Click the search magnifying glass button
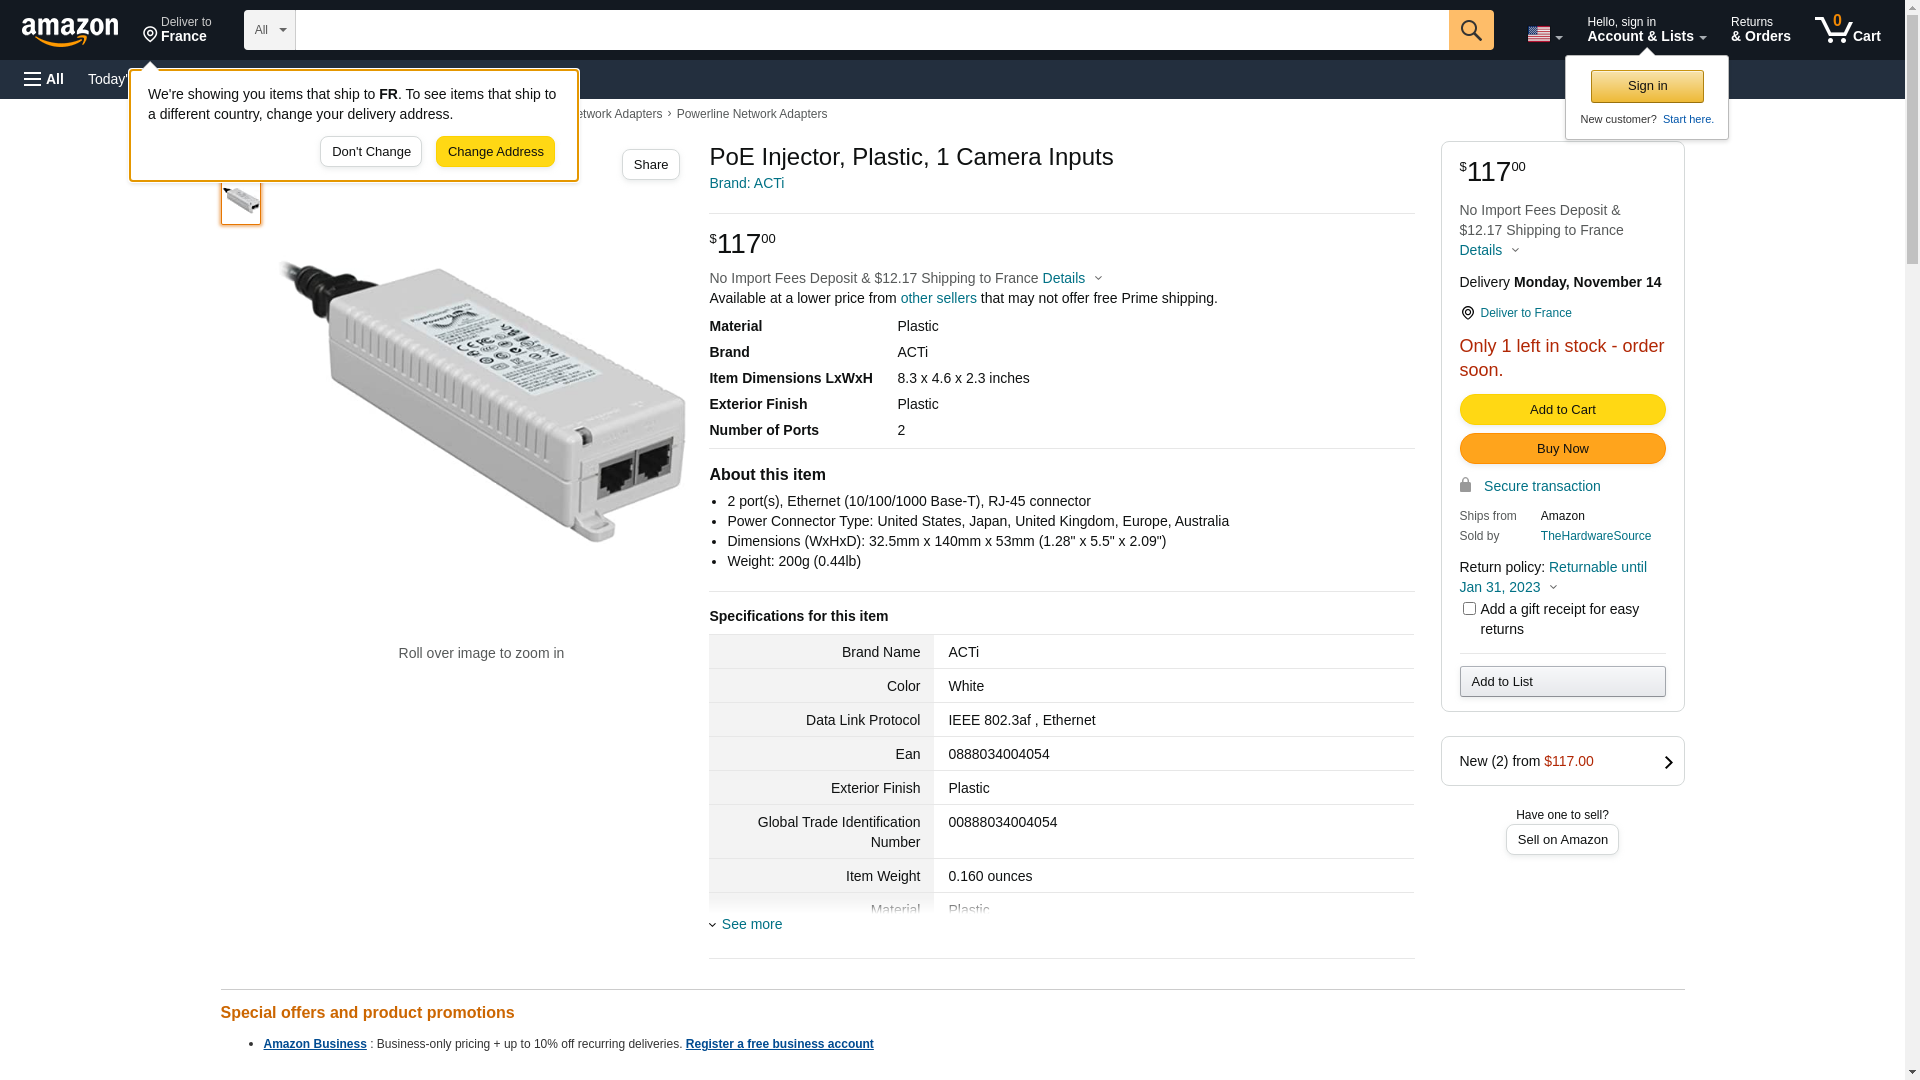Image resolution: width=1920 pixels, height=1080 pixels. tap(1471, 30)
